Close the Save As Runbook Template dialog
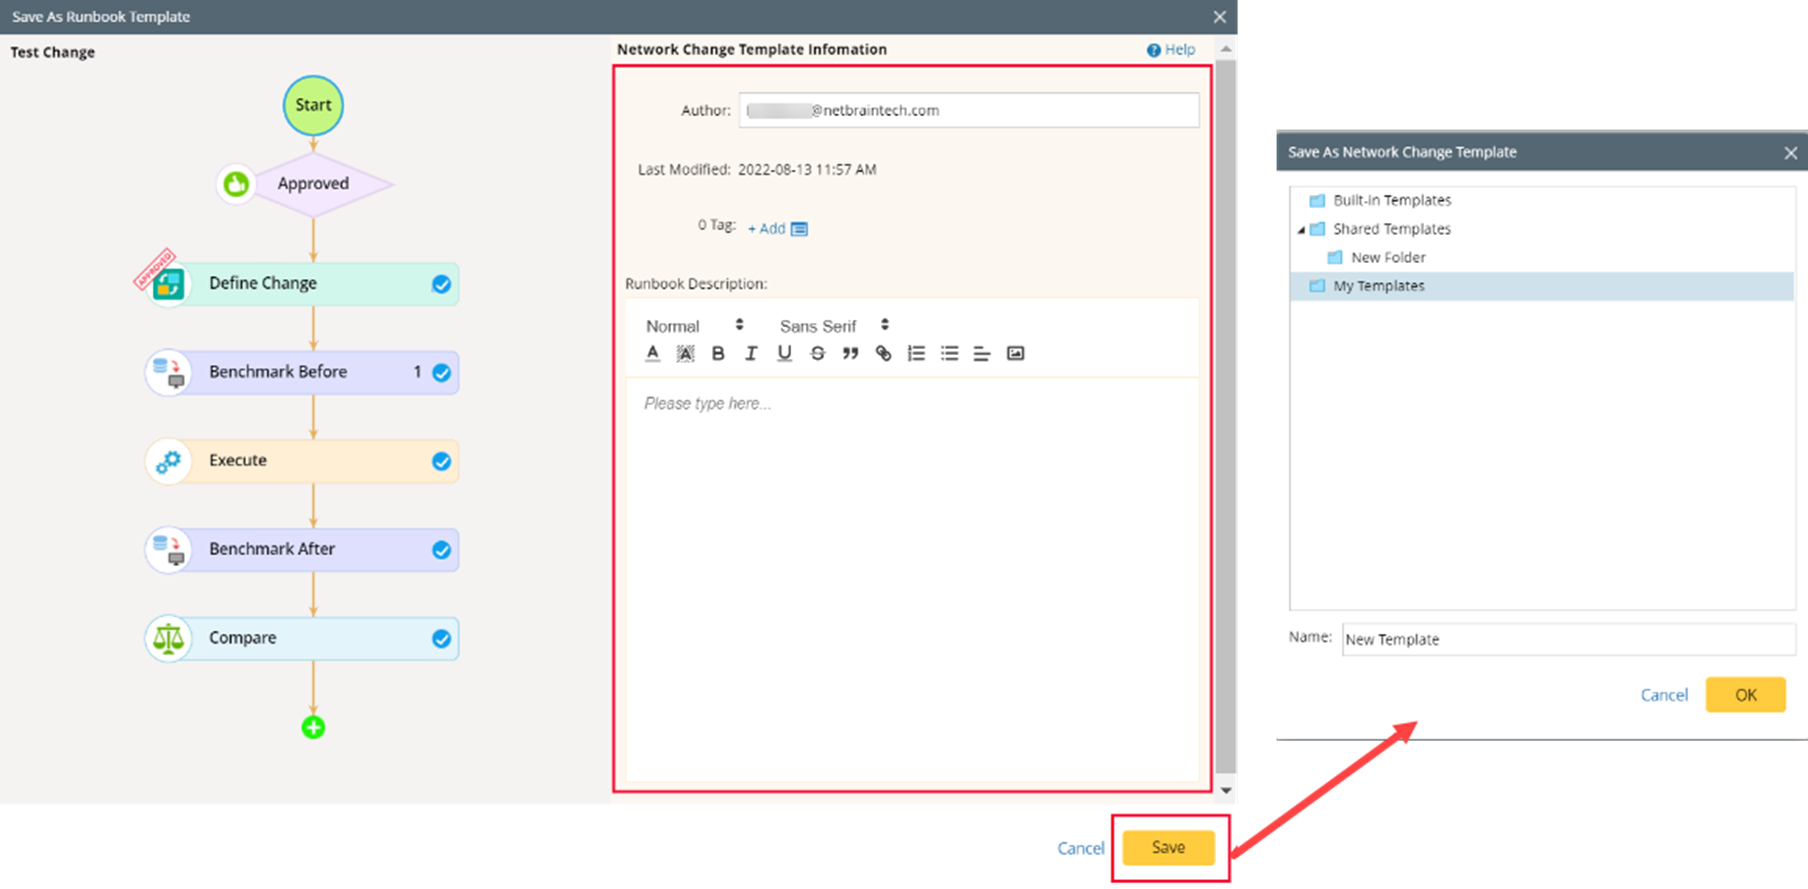The height and width of the screenshot is (889, 1808). coord(1219,17)
